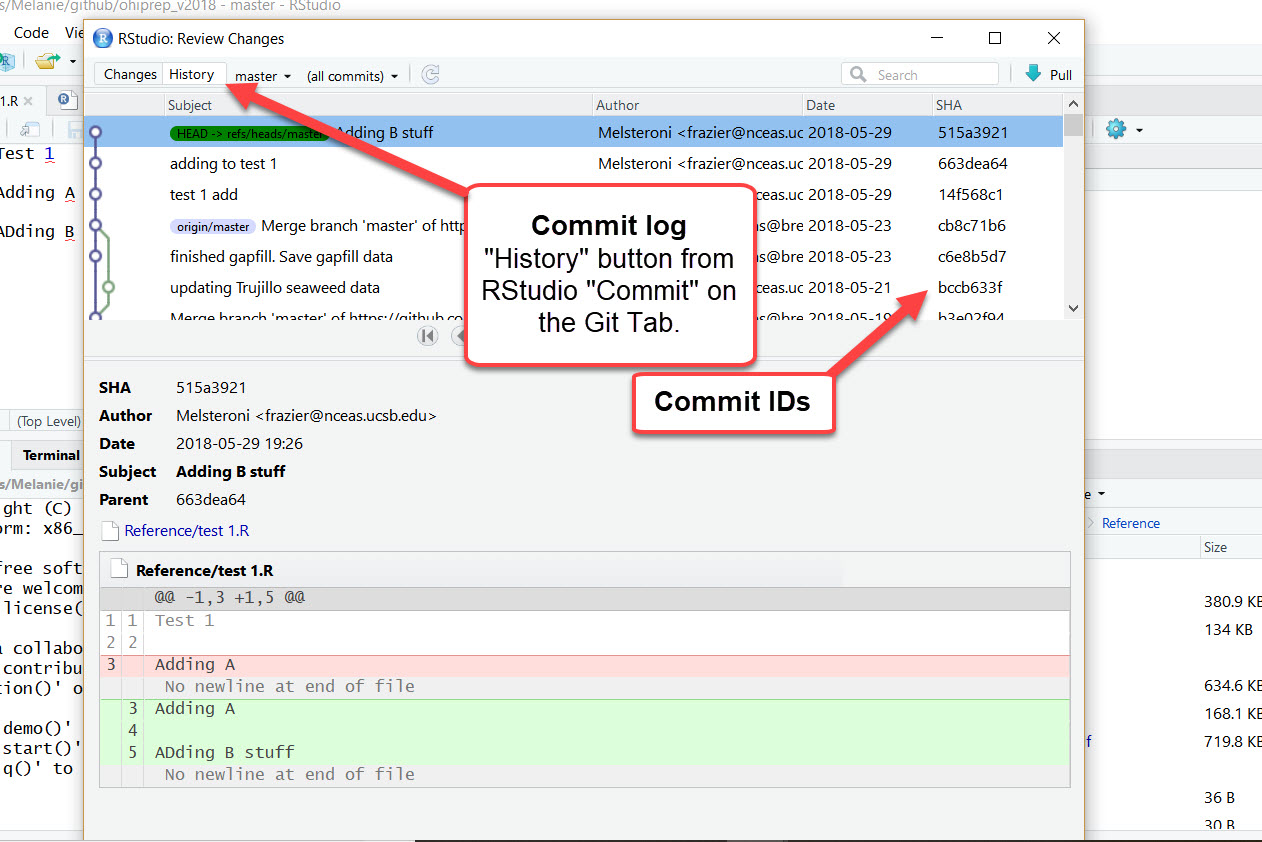The width and height of the screenshot is (1262, 842).
Task: Open the gear options dropdown in RStudio
Action: click(x=1139, y=129)
